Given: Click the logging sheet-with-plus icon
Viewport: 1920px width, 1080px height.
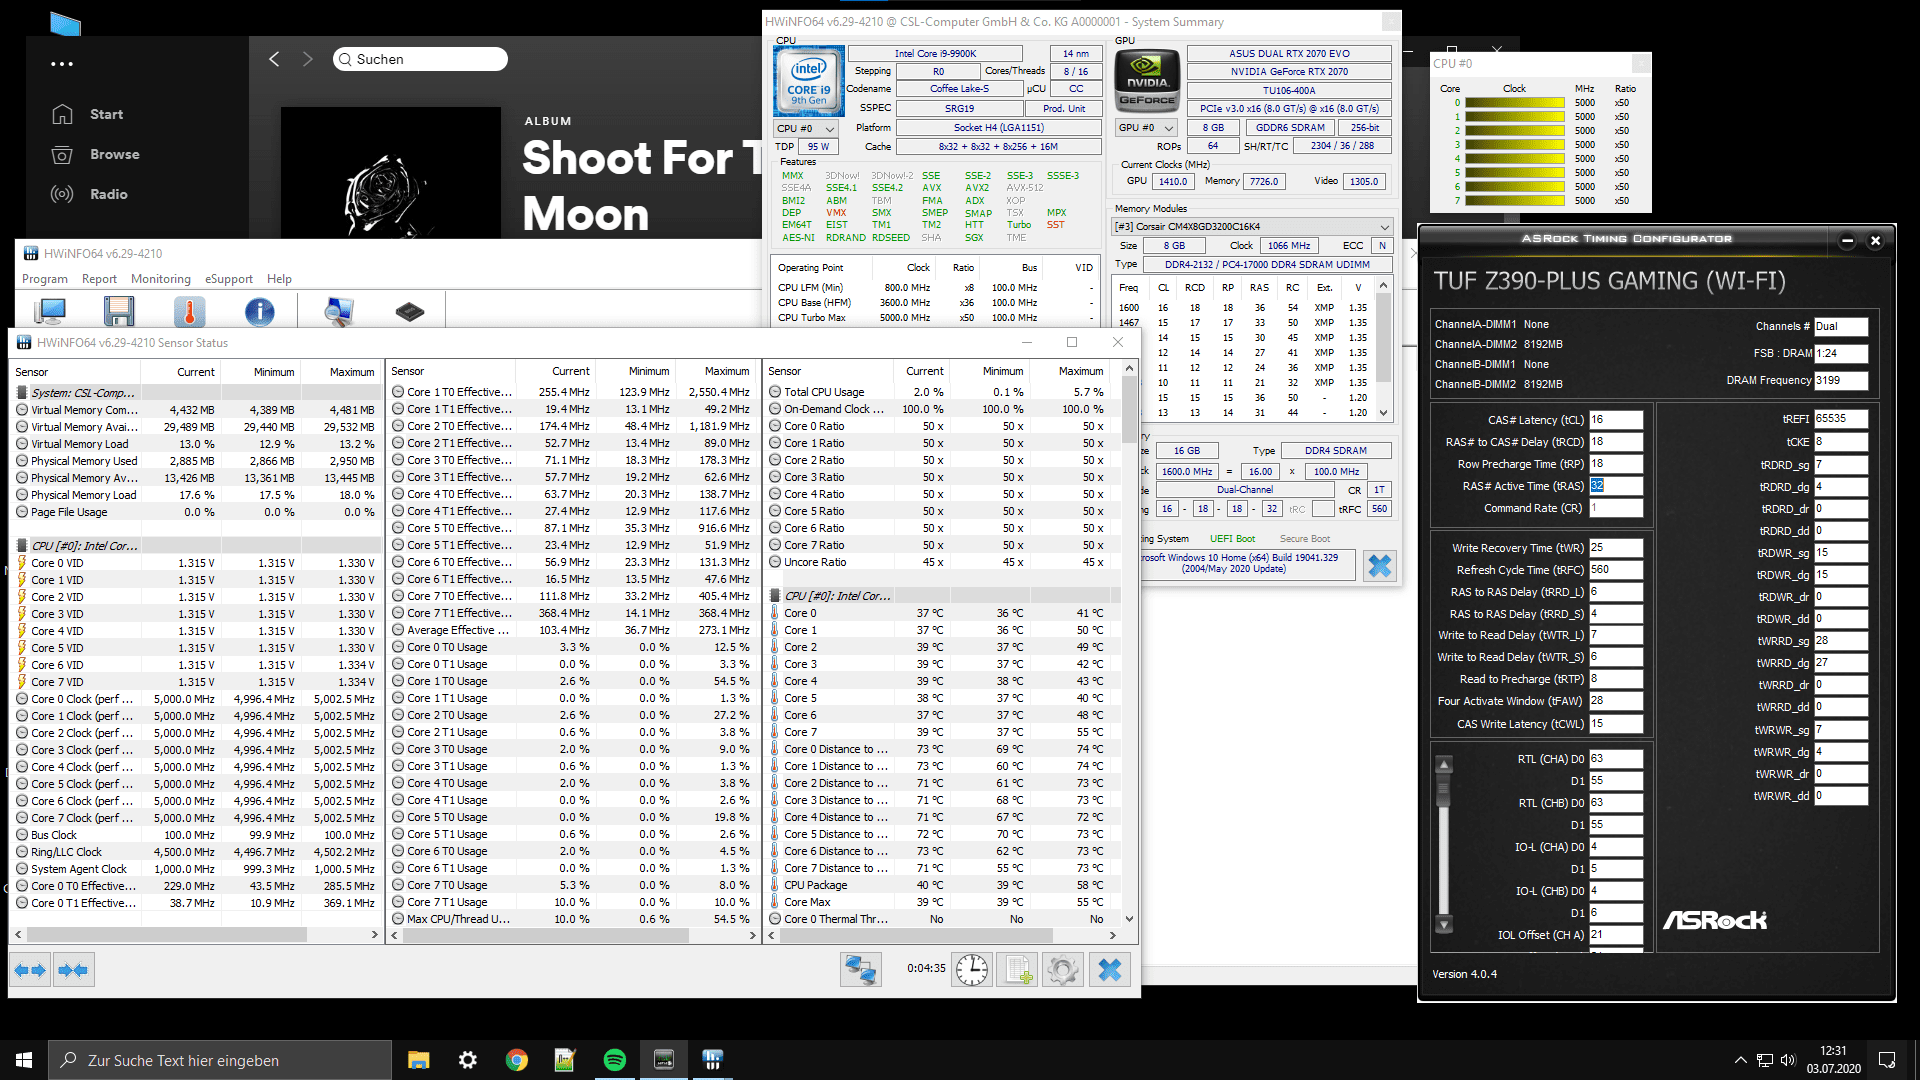Looking at the screenshot, I should [x=1018, y=970].
